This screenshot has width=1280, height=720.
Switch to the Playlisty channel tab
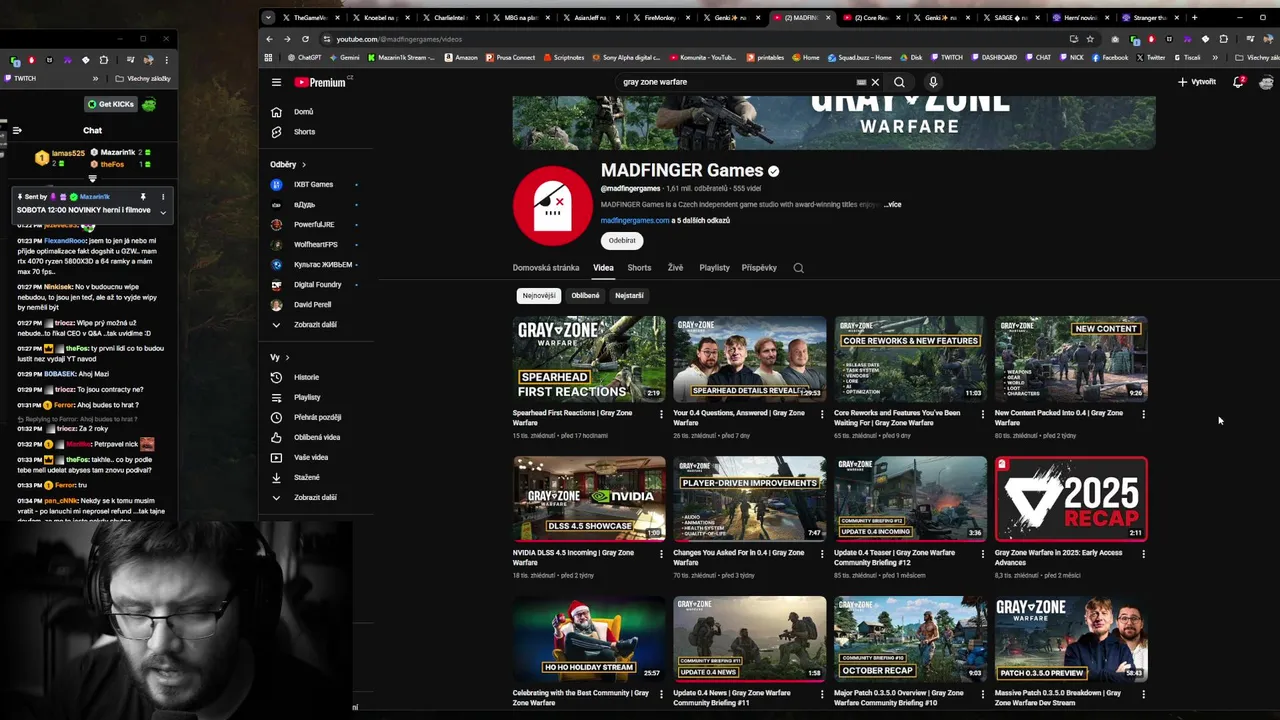714,268
